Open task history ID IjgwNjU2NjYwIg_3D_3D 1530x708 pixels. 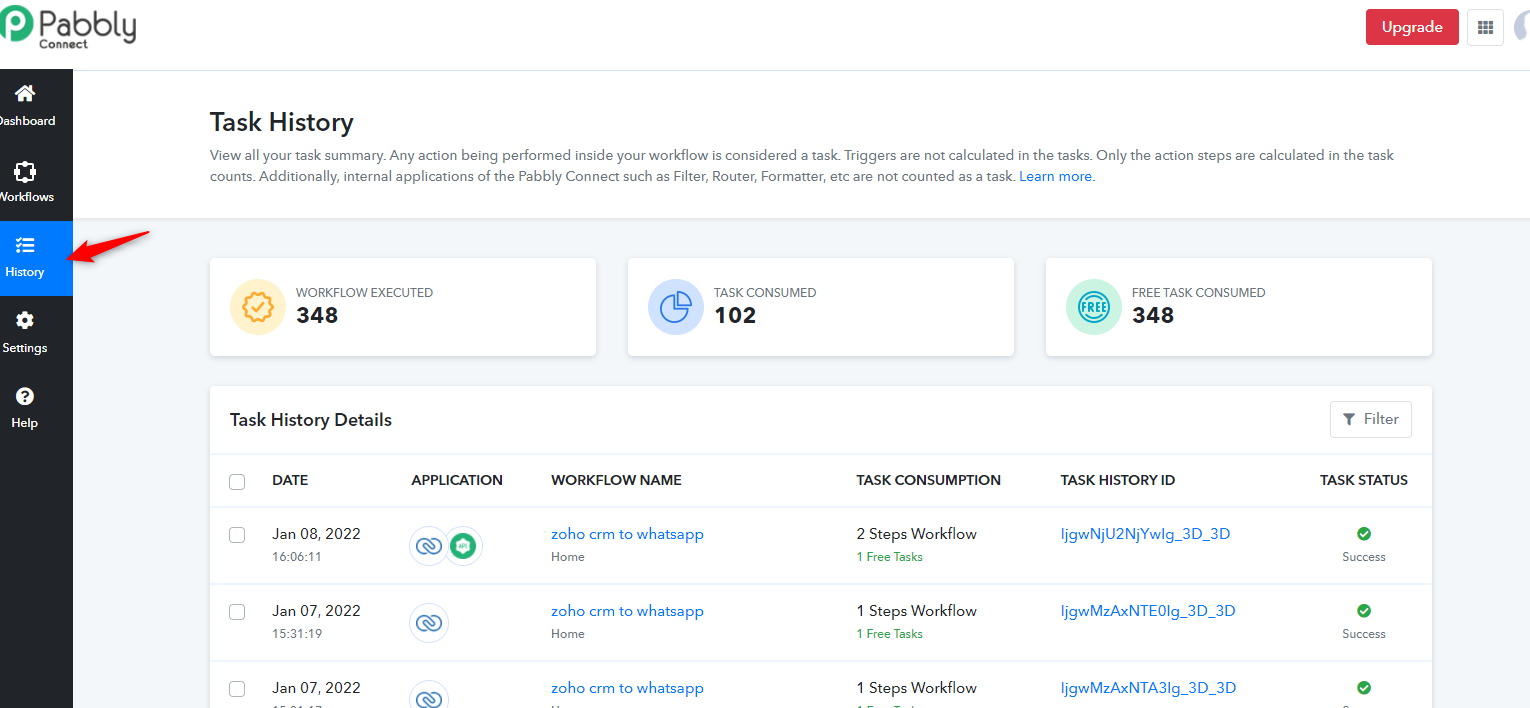pyautogui.click(x=1145, y=534)
